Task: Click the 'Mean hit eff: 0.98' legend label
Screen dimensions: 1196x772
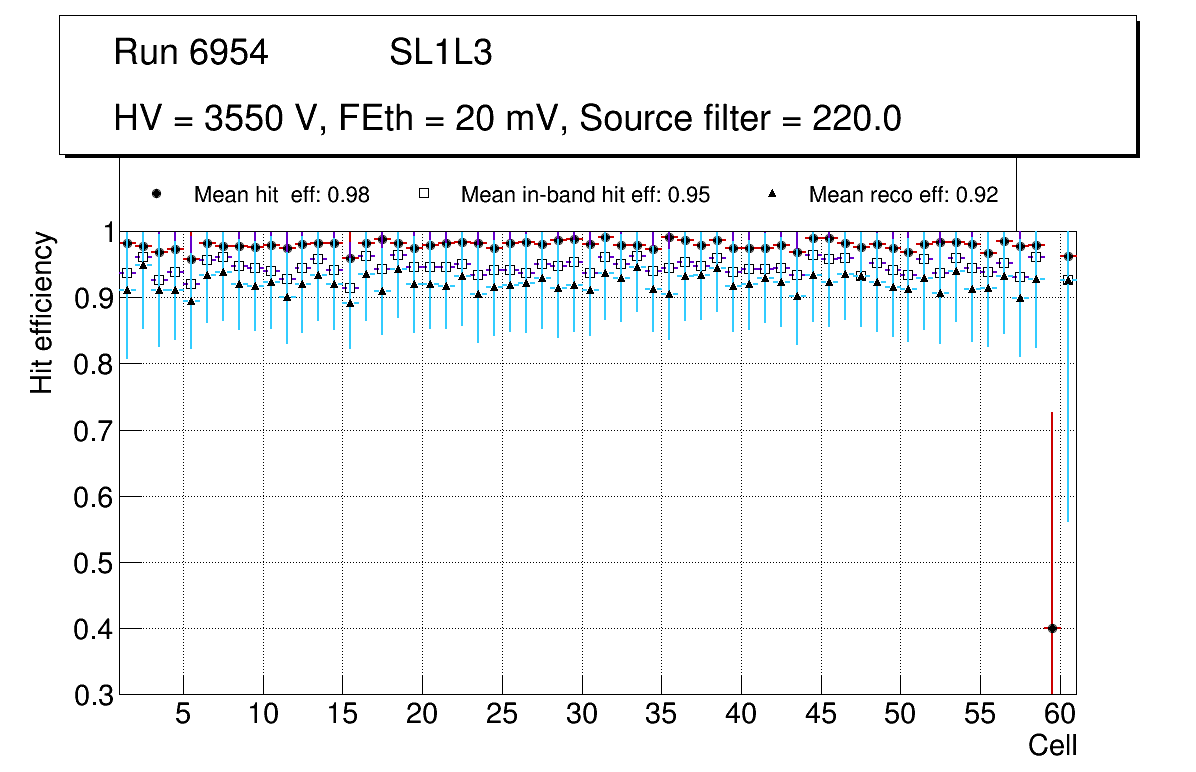Action: 282,195
